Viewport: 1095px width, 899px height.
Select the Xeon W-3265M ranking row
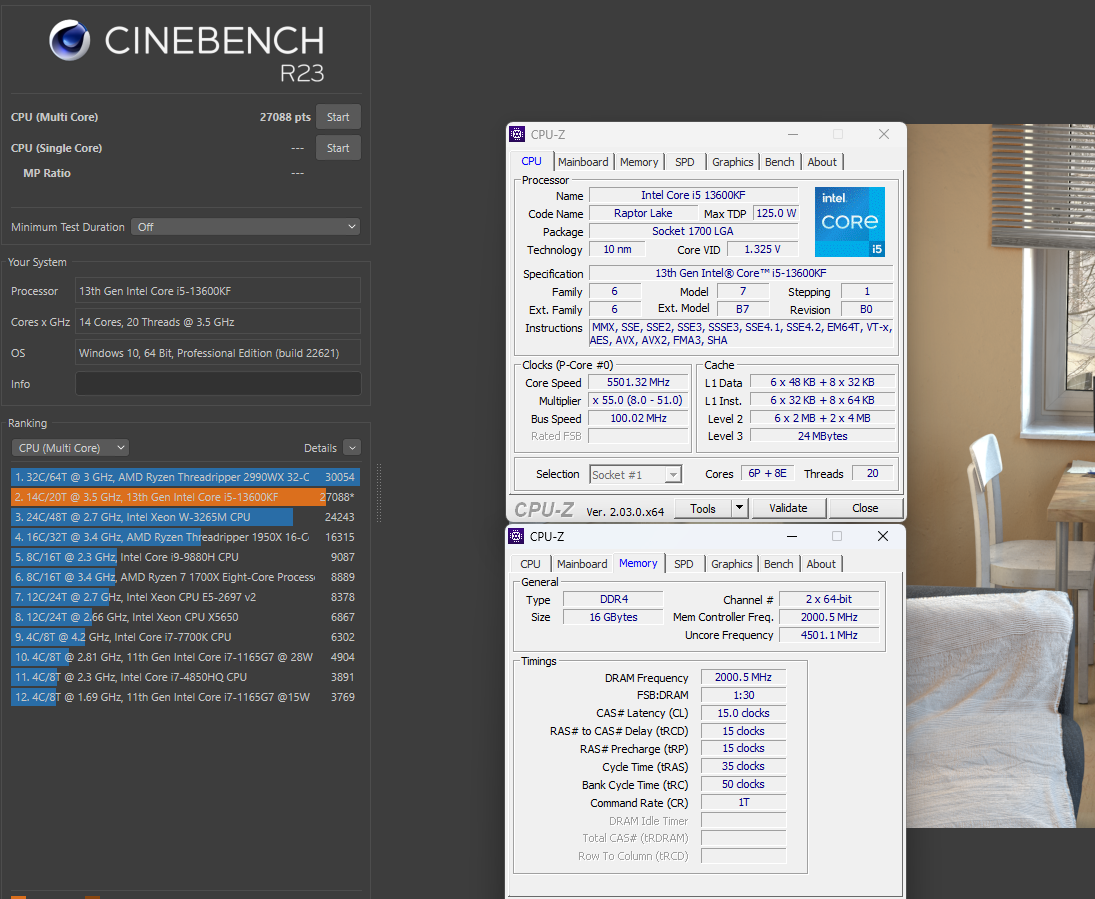click(185, 517)
